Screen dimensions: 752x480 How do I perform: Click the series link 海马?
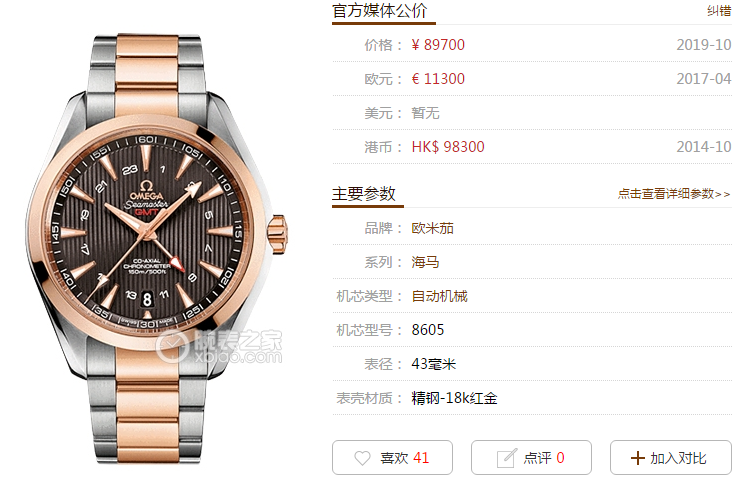point(425,262)
